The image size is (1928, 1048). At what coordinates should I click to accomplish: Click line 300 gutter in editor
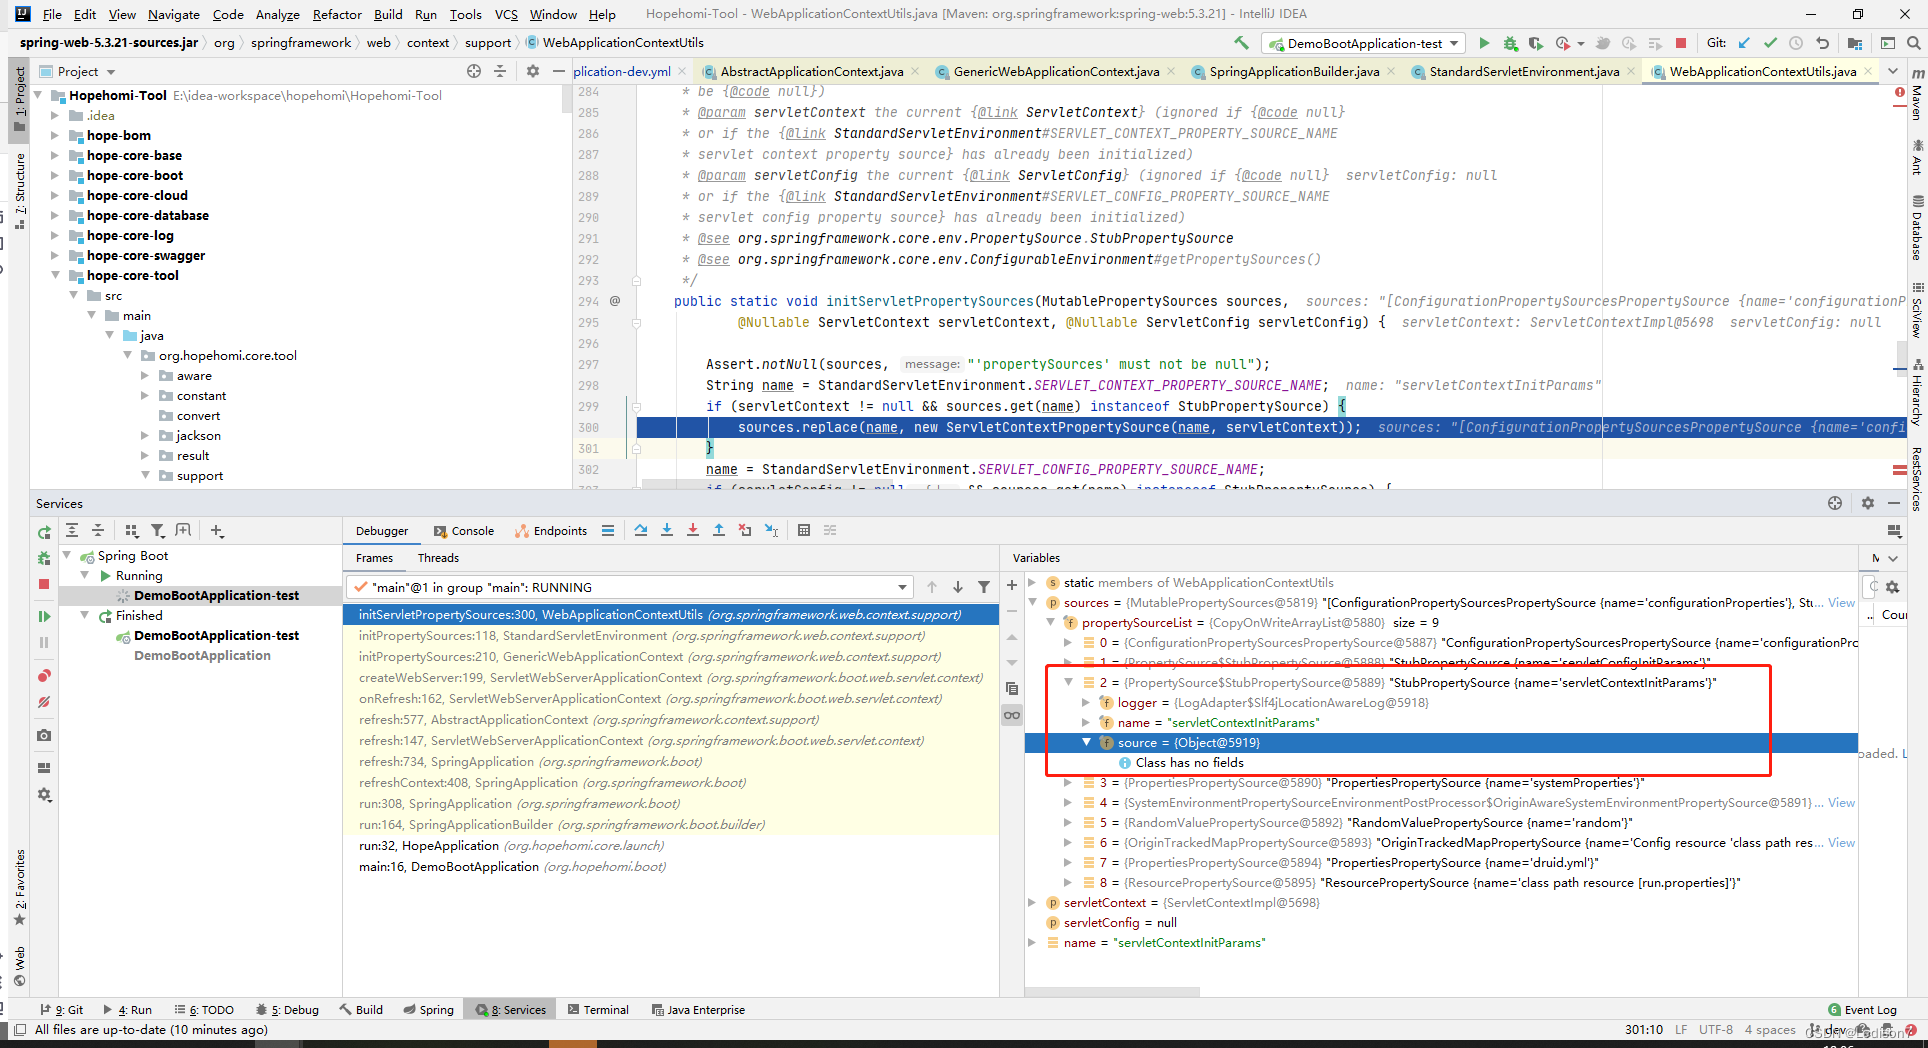605,427
